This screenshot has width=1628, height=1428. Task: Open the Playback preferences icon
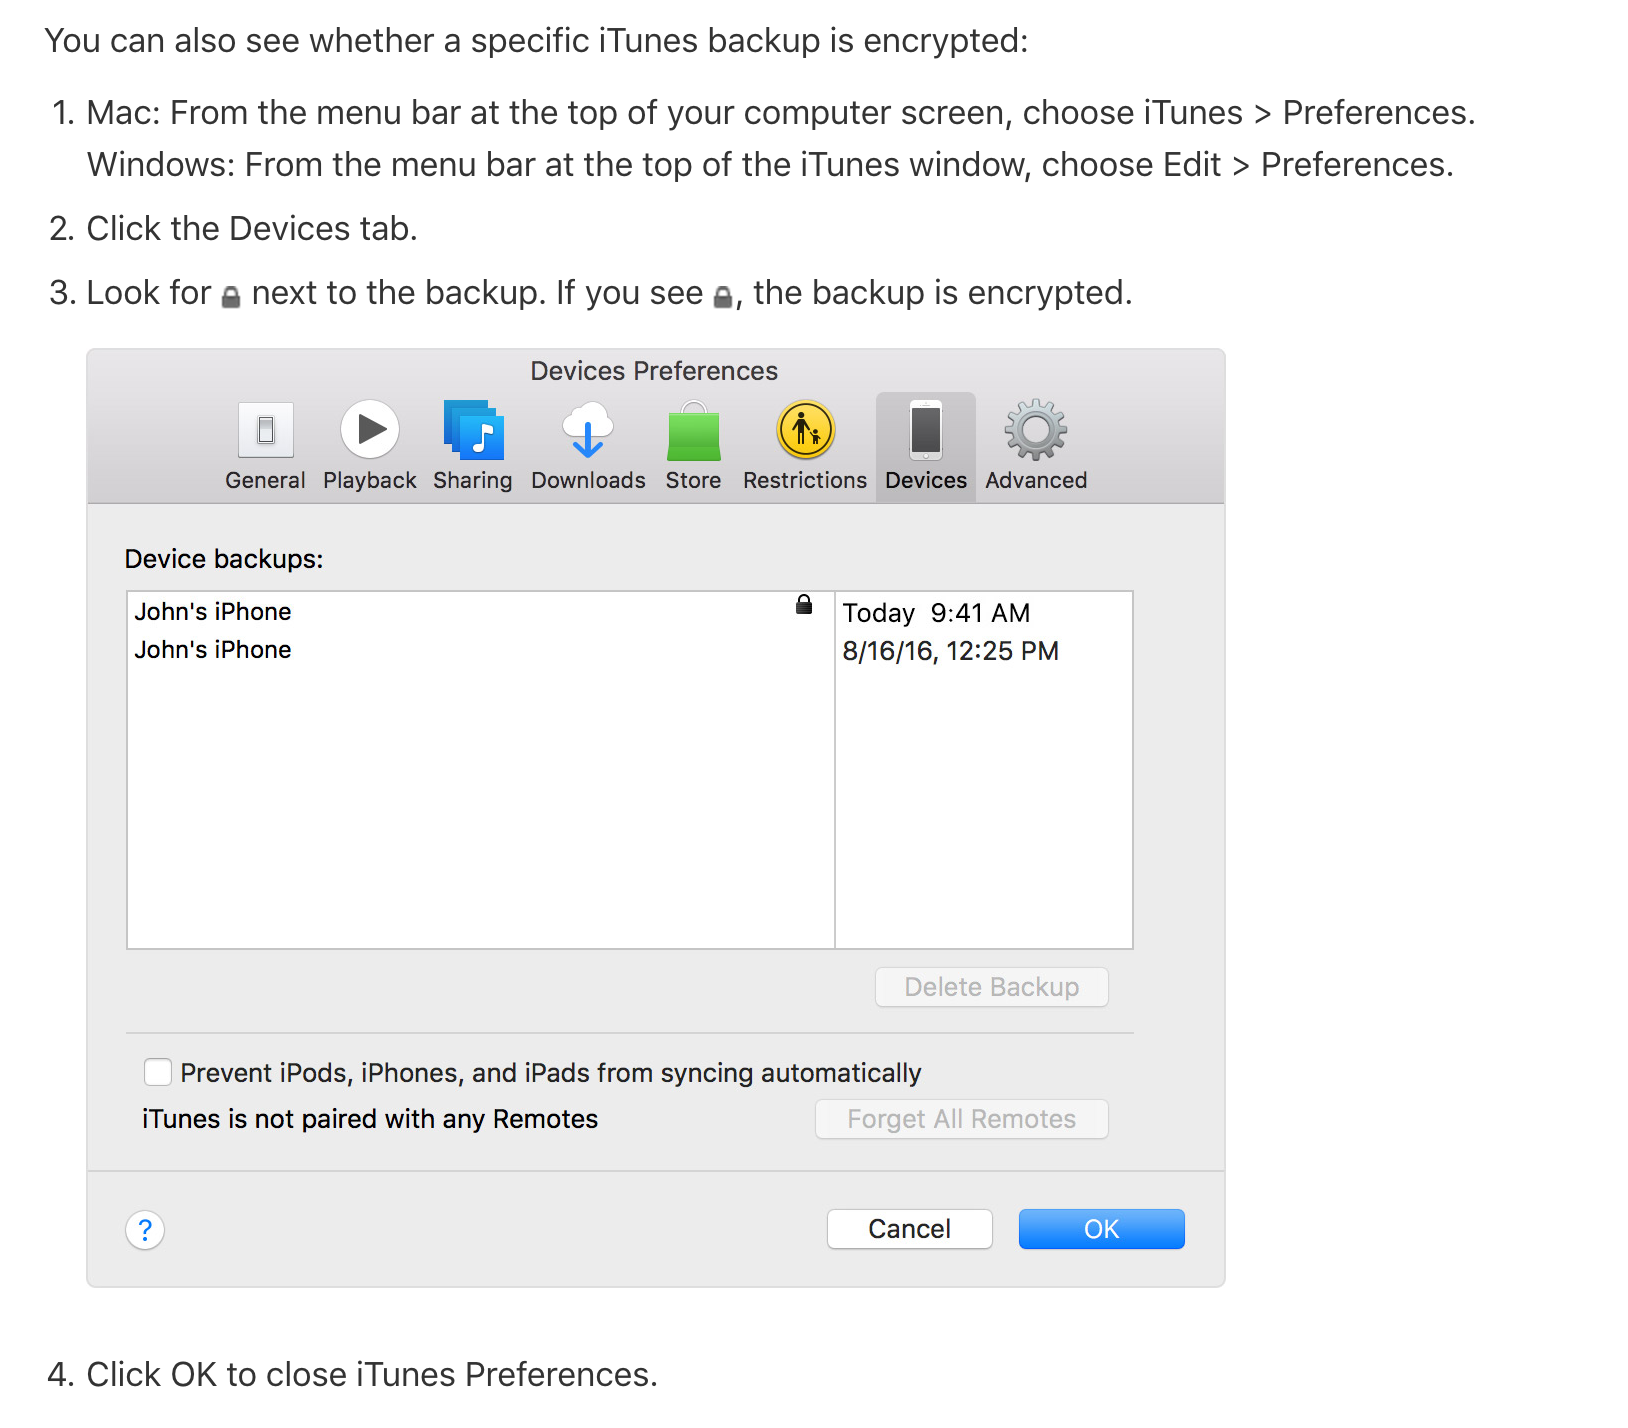point(370,430)
